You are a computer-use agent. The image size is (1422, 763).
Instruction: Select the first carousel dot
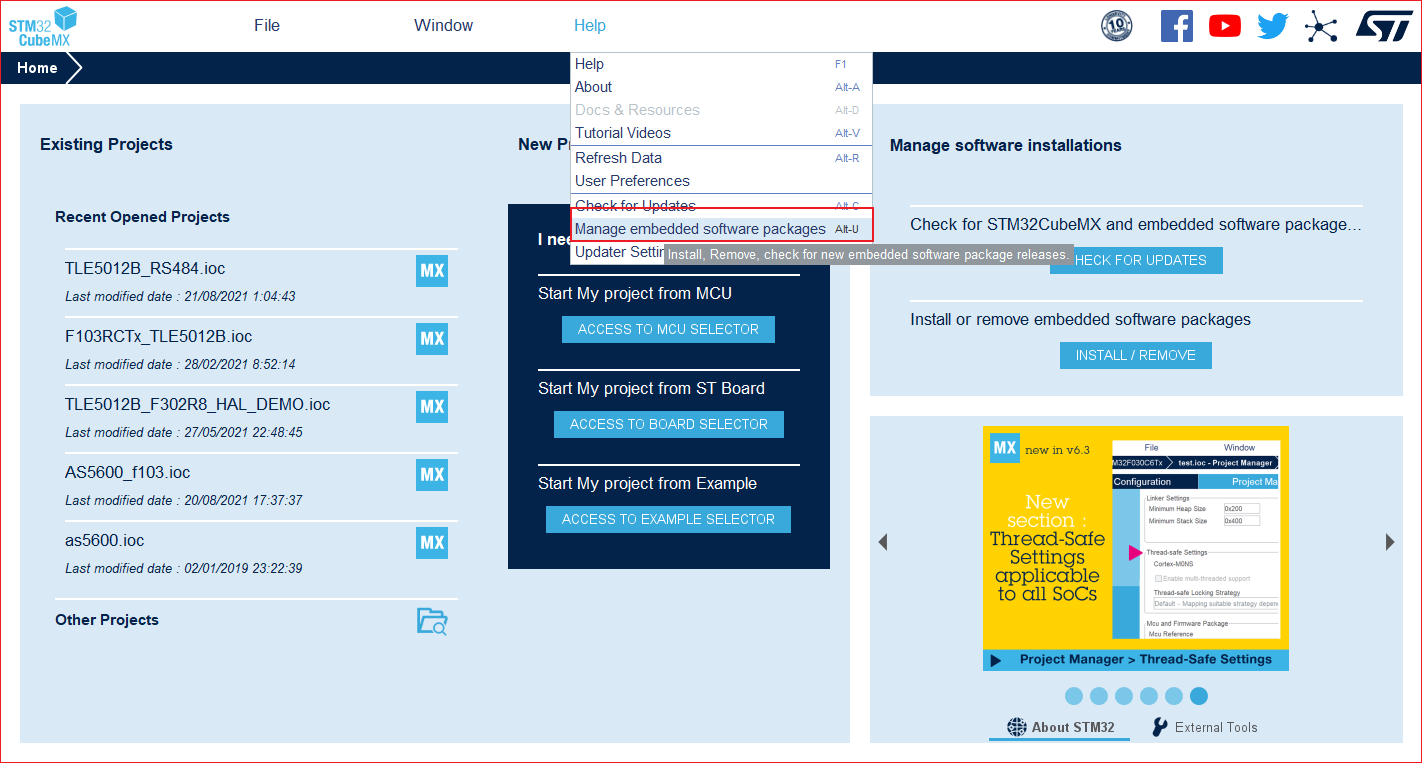[x=1074, y=696]
